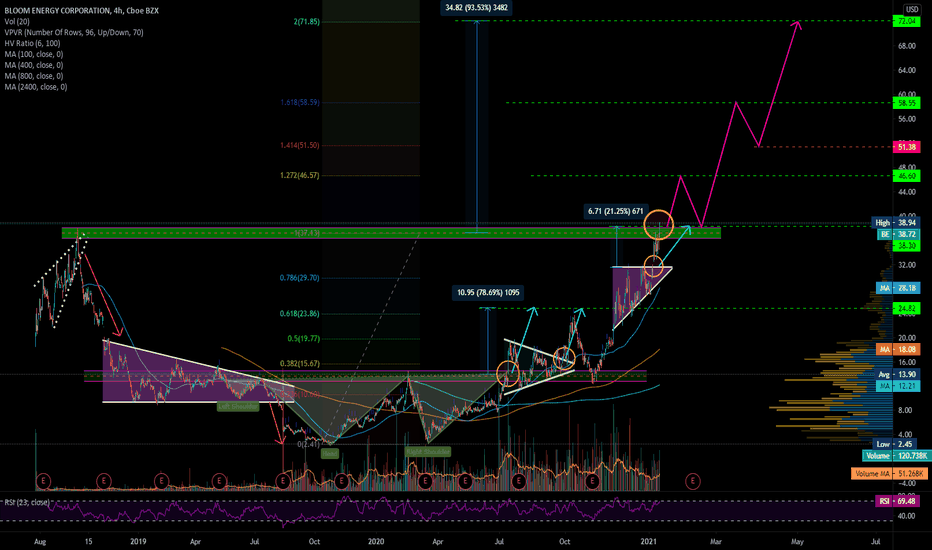Click the BLOOM ENERGY CORPORATION symbol title
Image resolution: width=932 pixels, height=550 pixels.
tap(81, 11)
